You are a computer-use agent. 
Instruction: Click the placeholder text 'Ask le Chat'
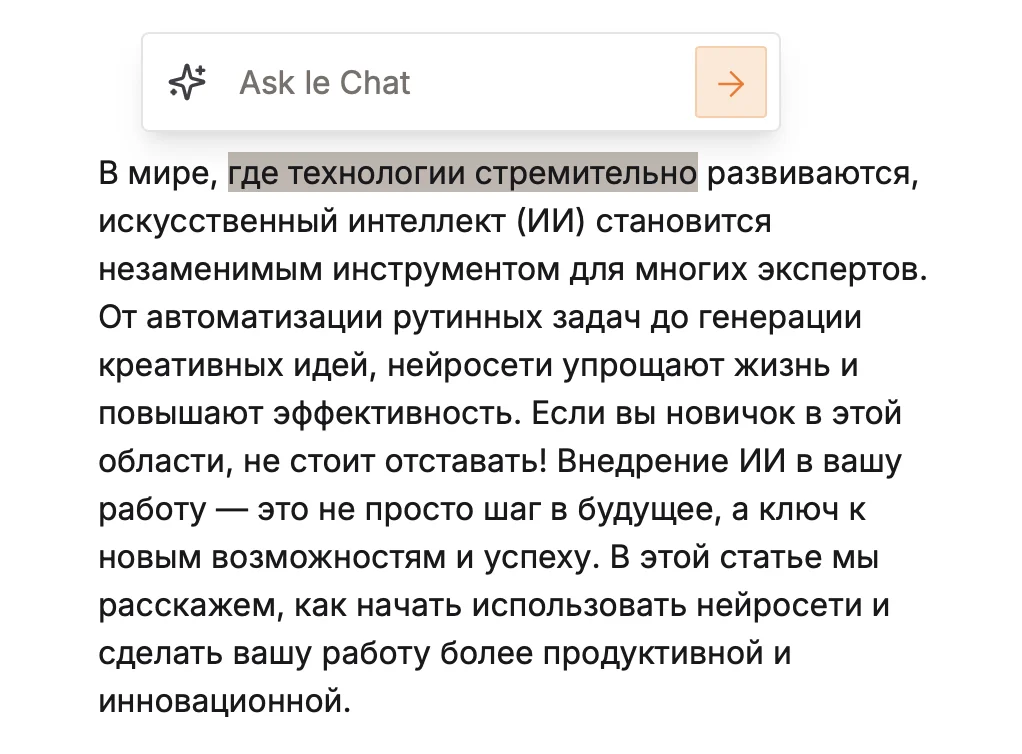tap(324, 81)
